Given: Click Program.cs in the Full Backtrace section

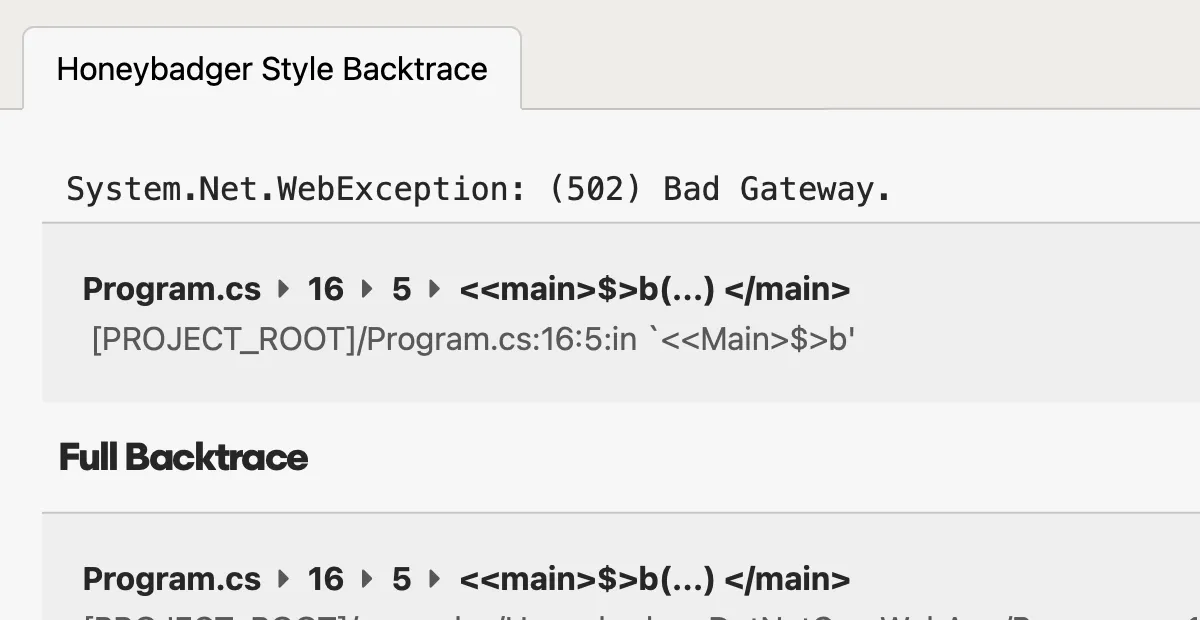Looking at the screenshot, I should point(171,579).
